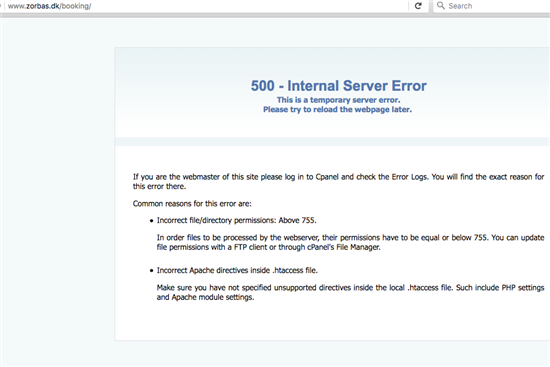
Task: Click the bullet before 'Incorrect Apache directives'
Action: (x=152, y=271)
